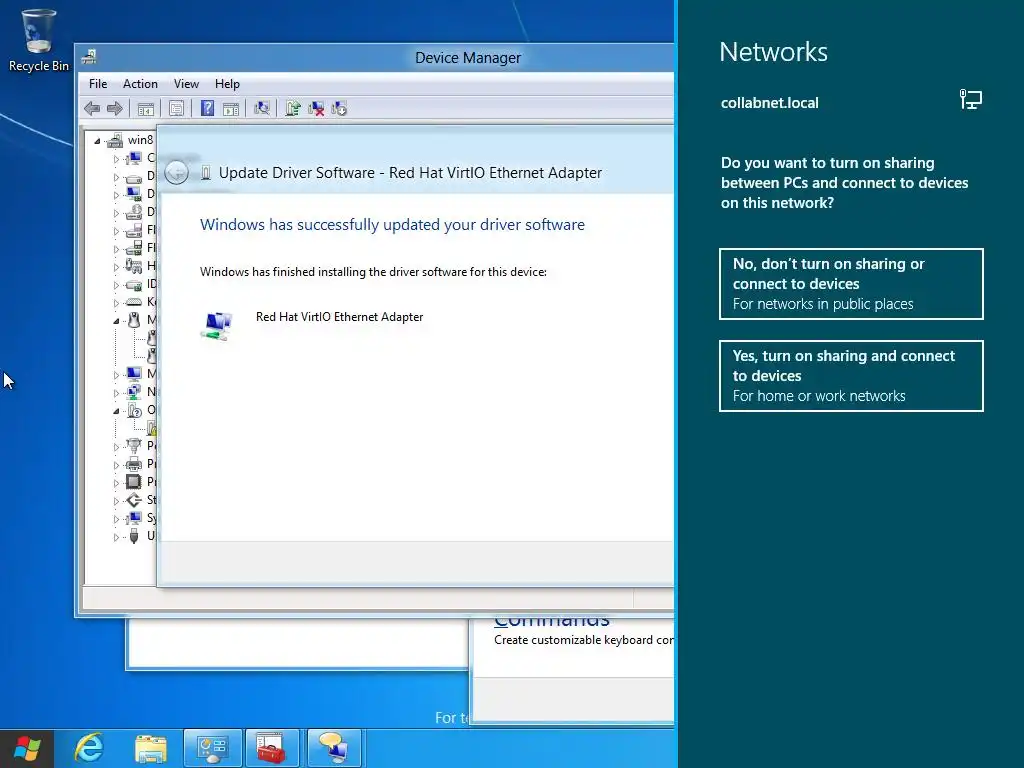Open File Explorer from the taskbar
Screen dimensions: 1024x768
coord(151,749)
